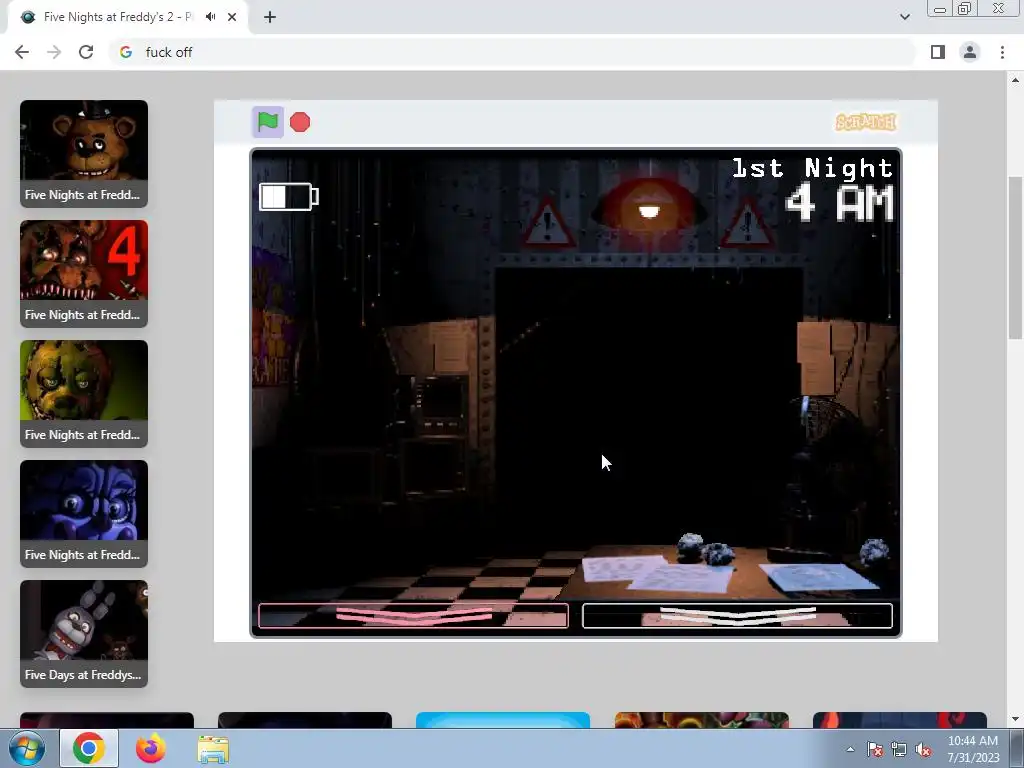Click the green flag to start game
This screenshot has width=1024, height=768.
268,122
